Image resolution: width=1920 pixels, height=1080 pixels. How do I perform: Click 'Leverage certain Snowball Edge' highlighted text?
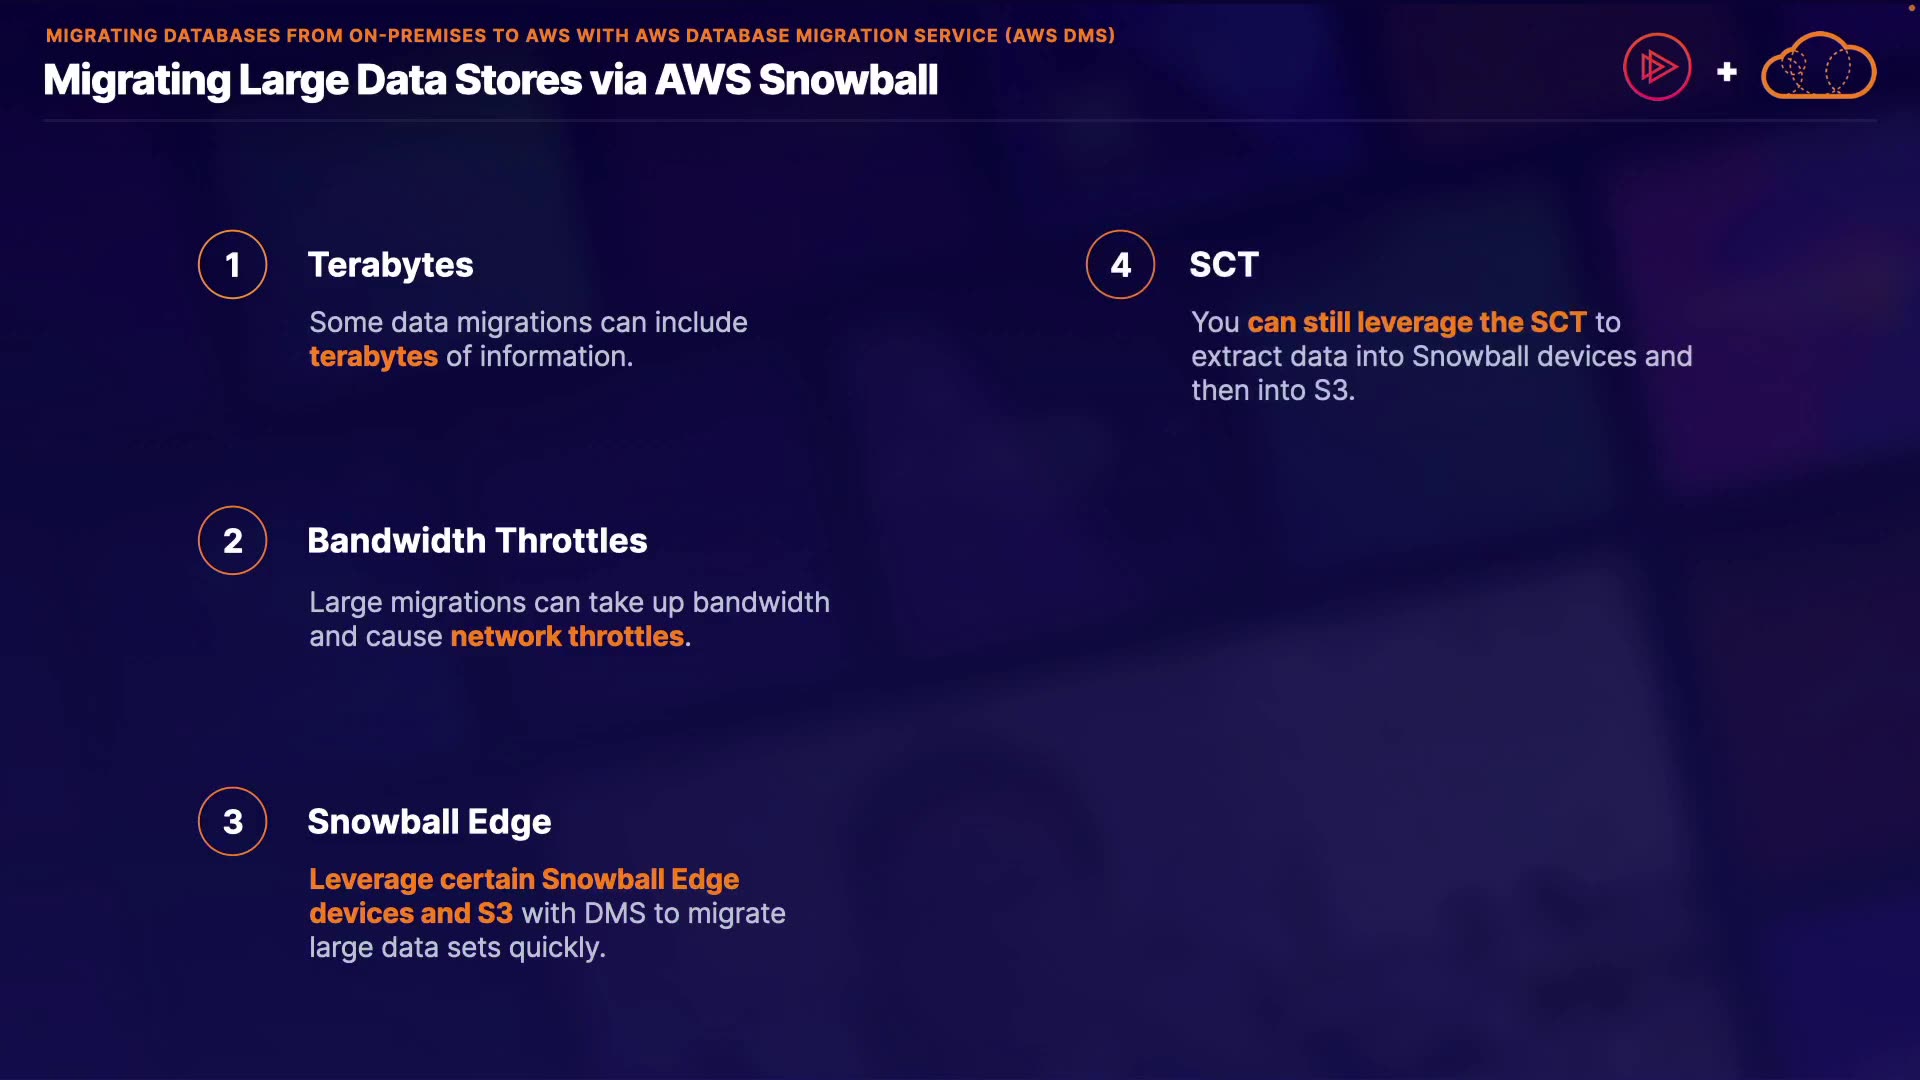(x=524, y=880)
